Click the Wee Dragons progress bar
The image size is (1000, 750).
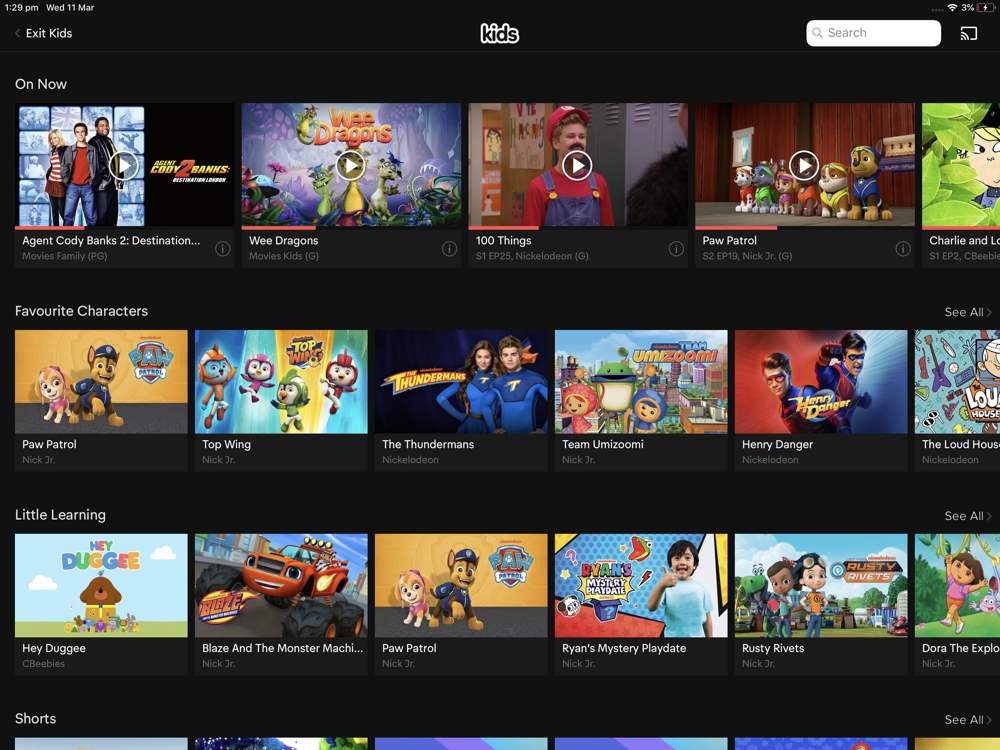pyautogui.click(x=351, y=228)
